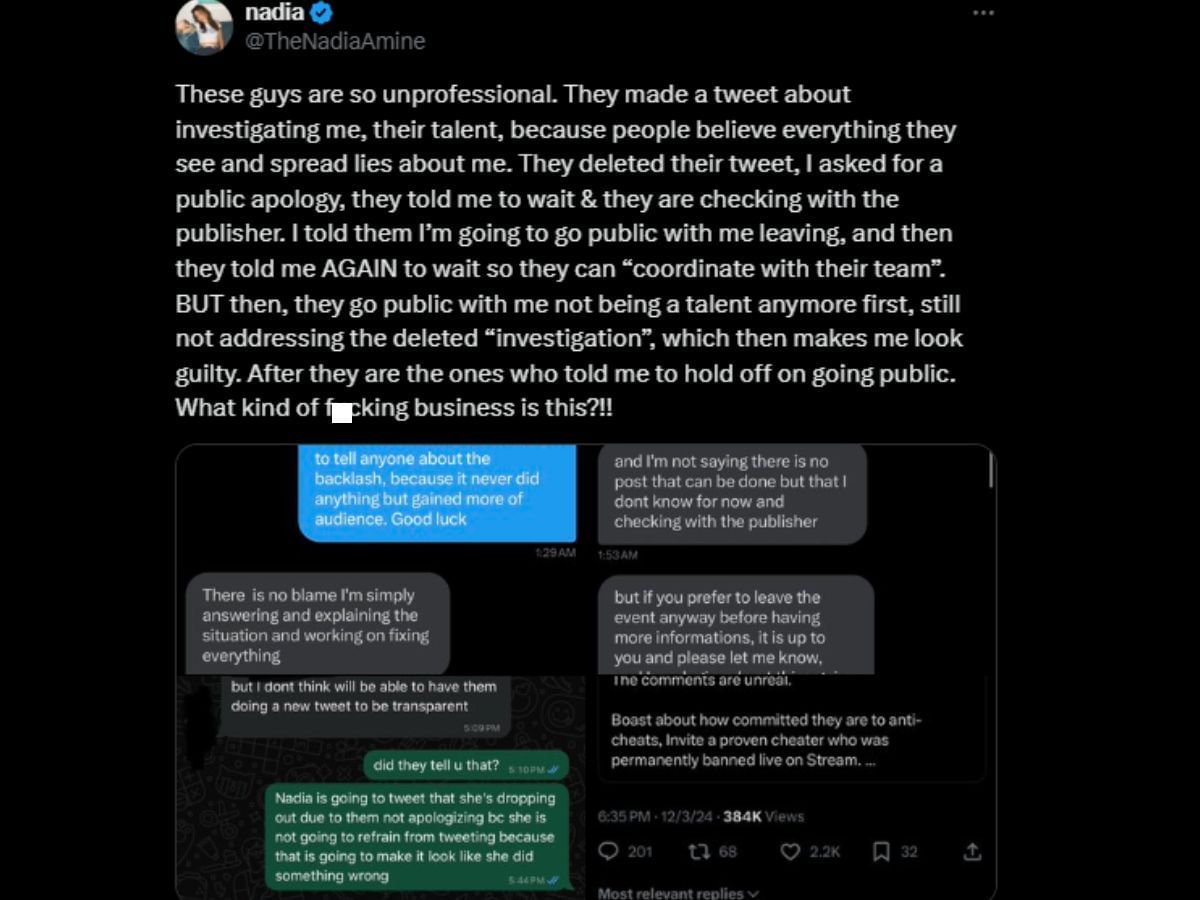This screenshot has height=900, width=1200.
Task: Click nadia's circular profile avatar
Action: point(205,27)
